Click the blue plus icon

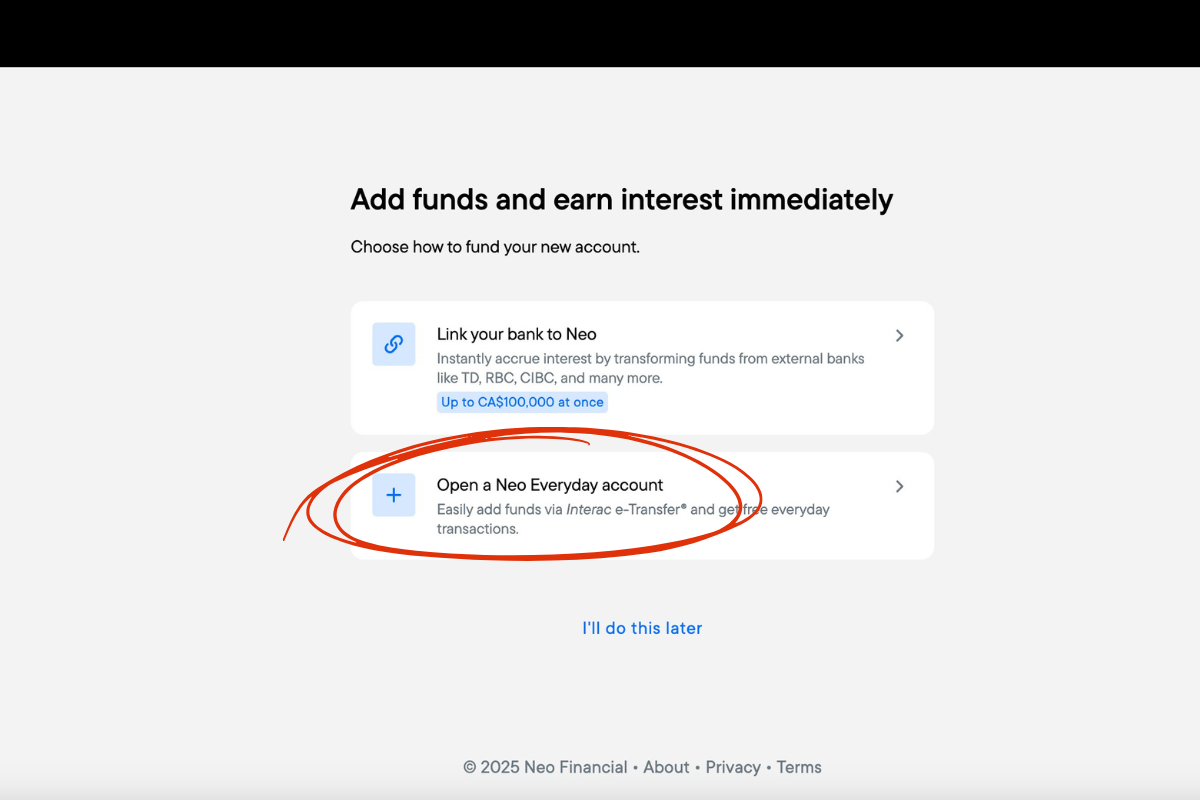[394, 495]
